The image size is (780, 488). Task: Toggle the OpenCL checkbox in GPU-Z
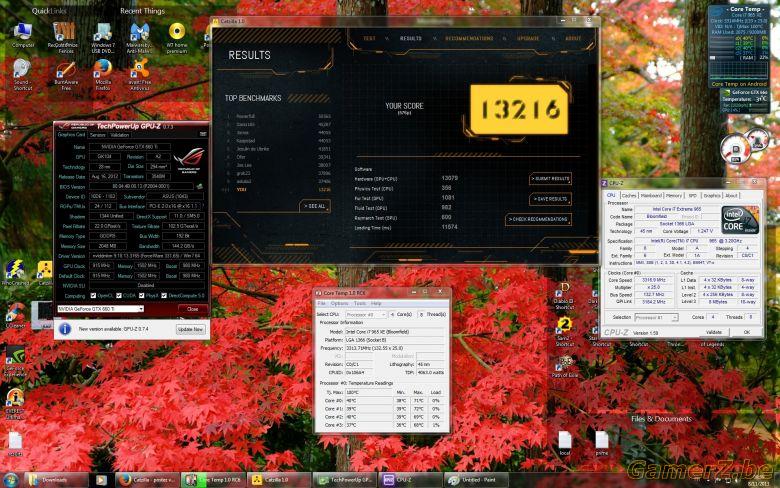(93, 295)
